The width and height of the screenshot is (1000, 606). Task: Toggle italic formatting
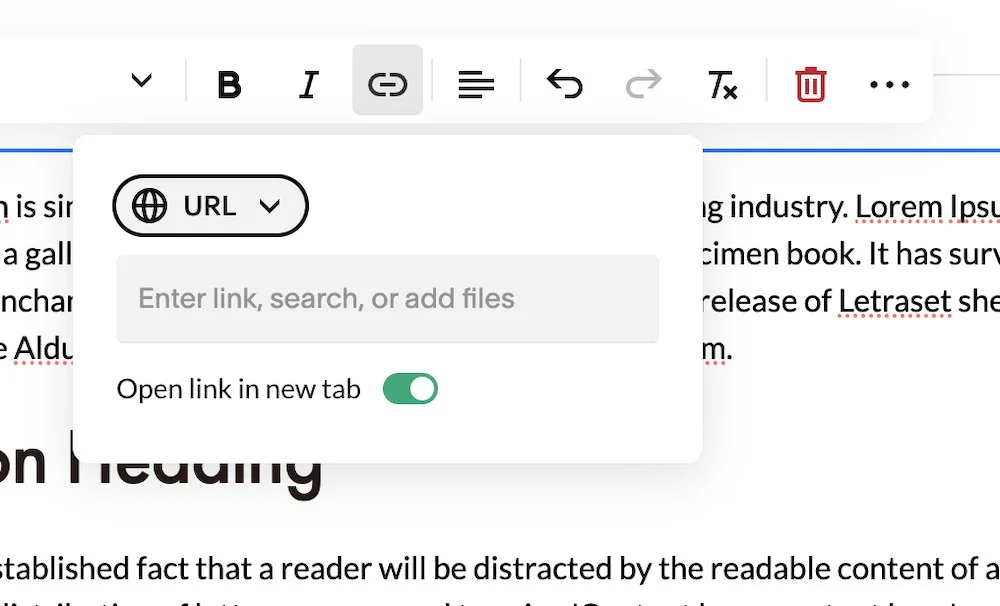pos(309,84)
